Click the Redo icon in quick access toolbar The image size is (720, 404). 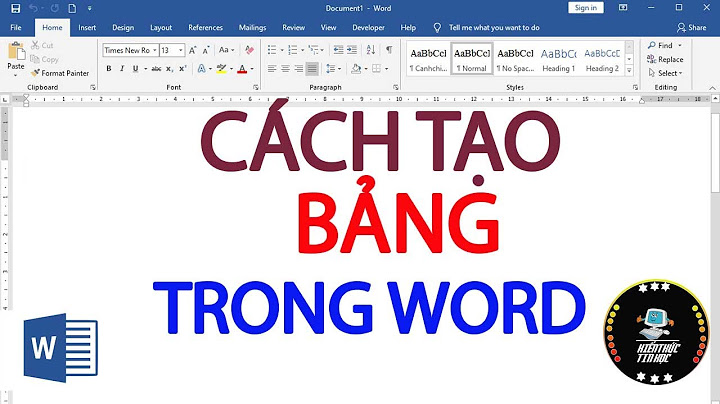(55, 8)
